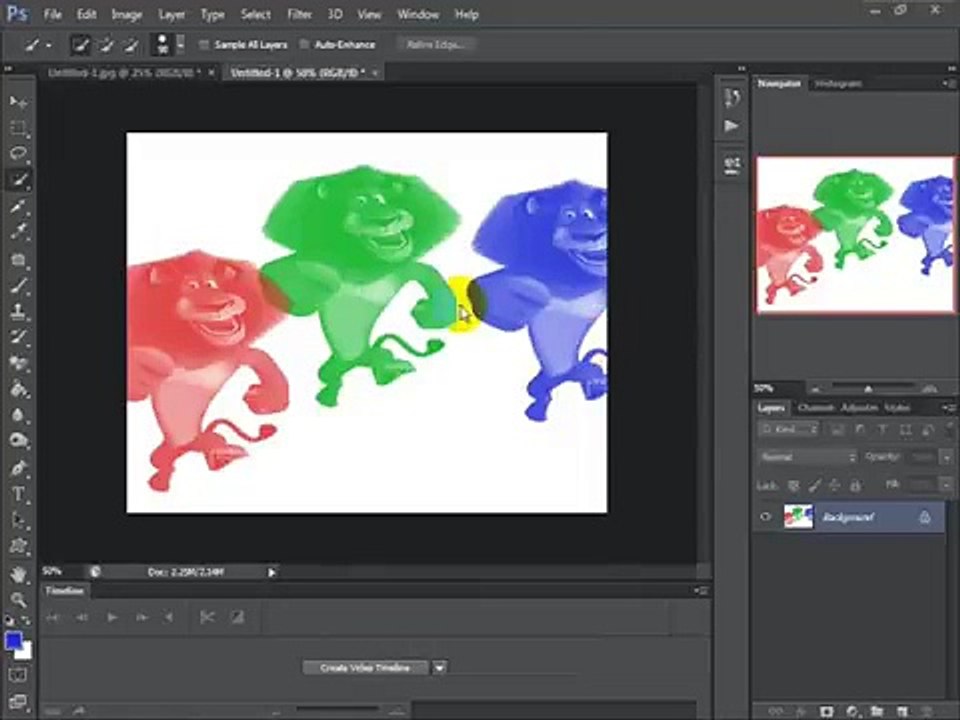
Task: Open the Properties panel icon
Action: [732, 164]
